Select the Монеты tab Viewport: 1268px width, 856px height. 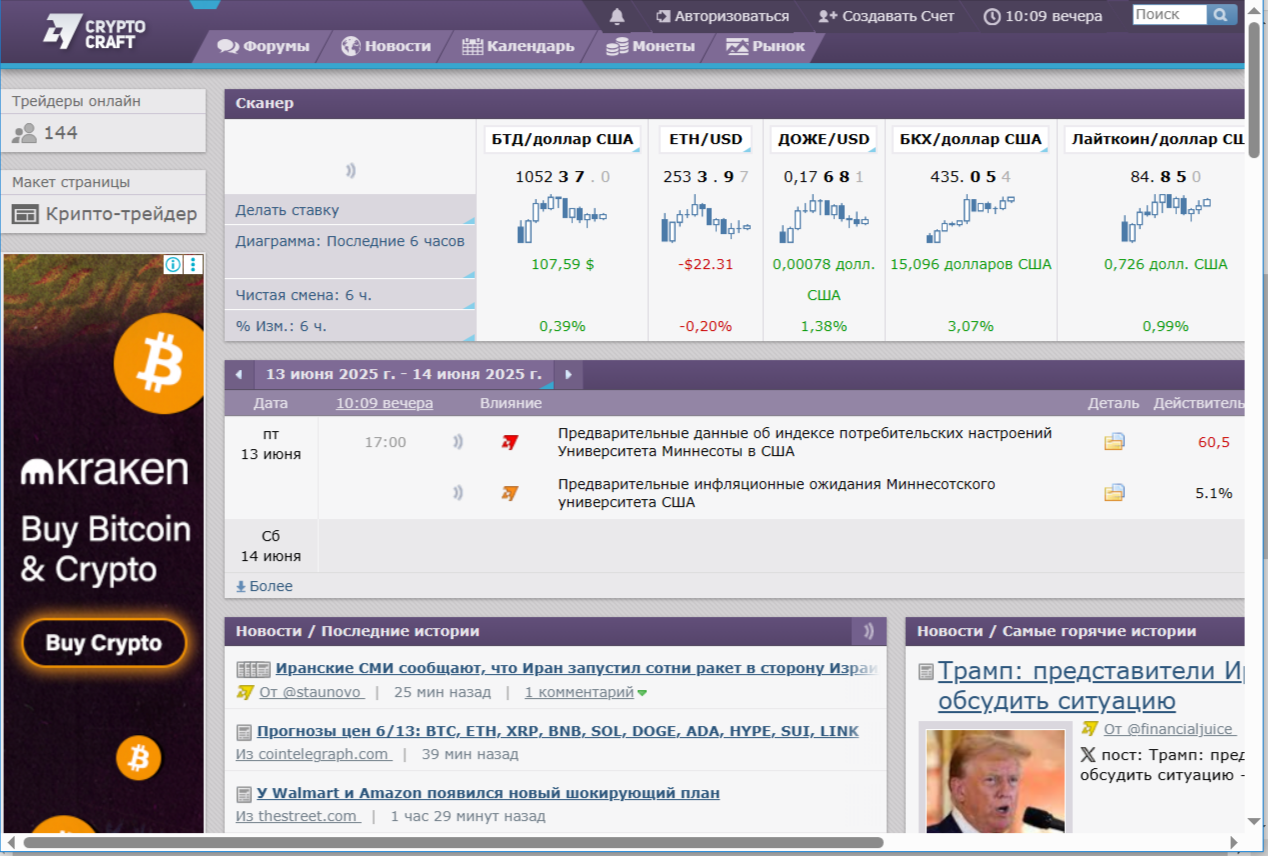click(x=651, y=46)
